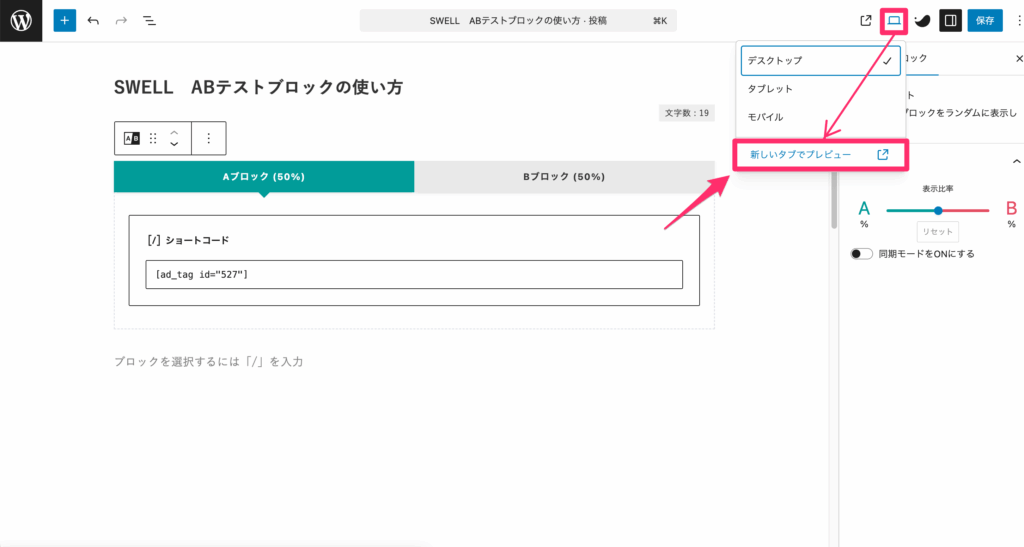
Task: Open the block toolbar options menu
Action: coord(208,138)
